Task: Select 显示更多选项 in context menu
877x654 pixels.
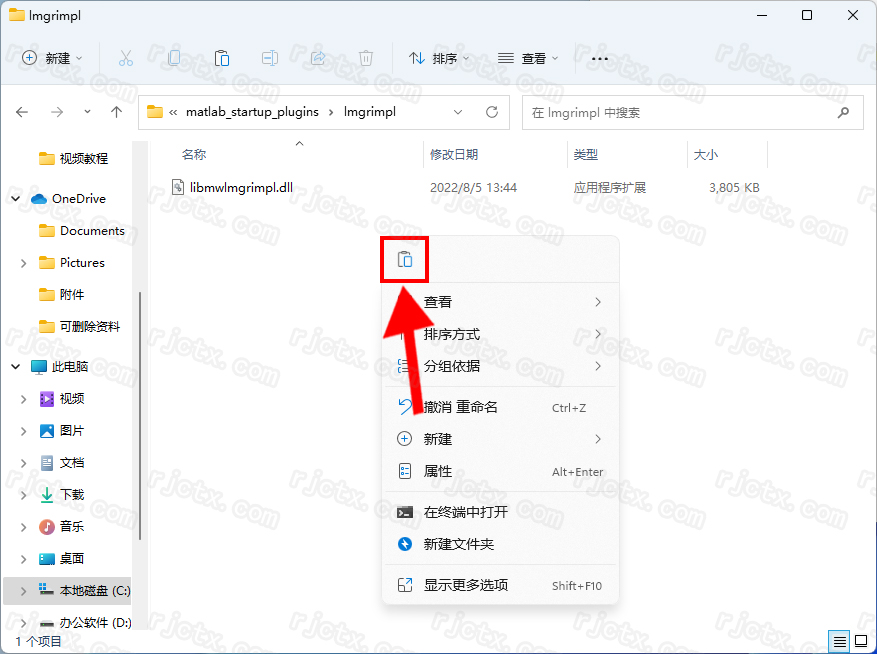Action: [x=465, y=585]
